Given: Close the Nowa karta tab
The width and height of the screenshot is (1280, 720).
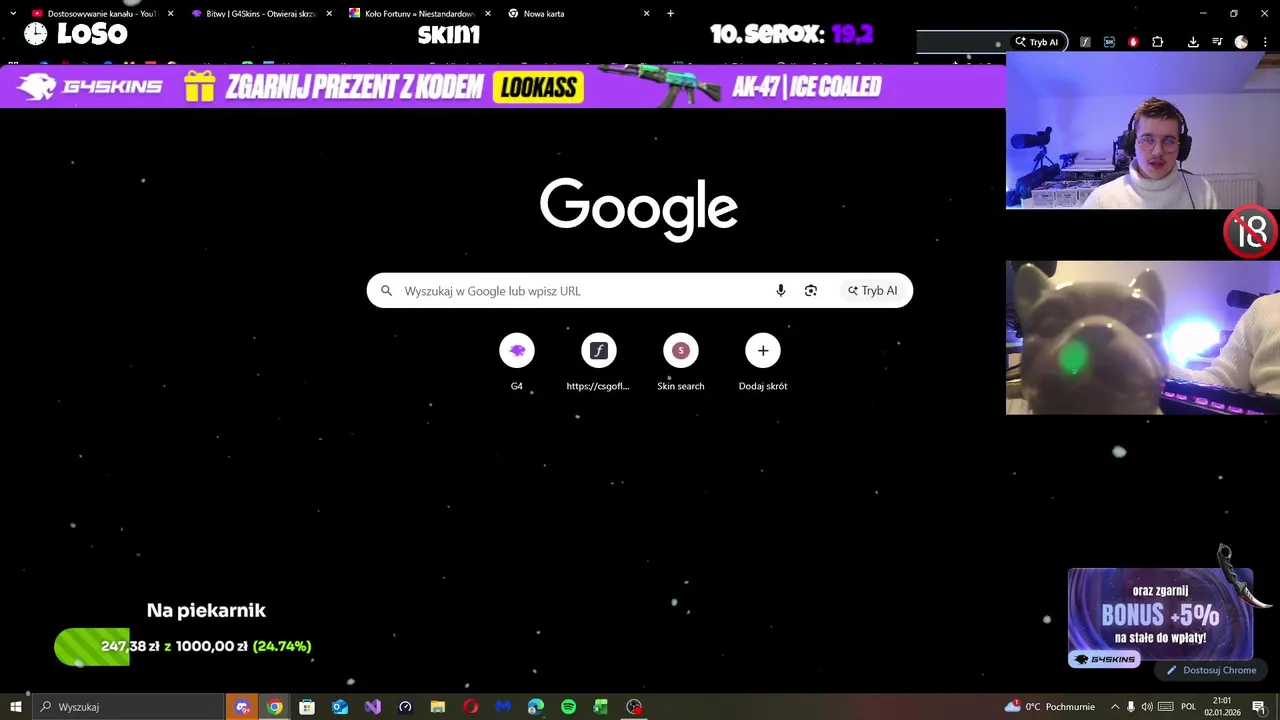Looking at the screenshot, I should click(x=646, y=14).
